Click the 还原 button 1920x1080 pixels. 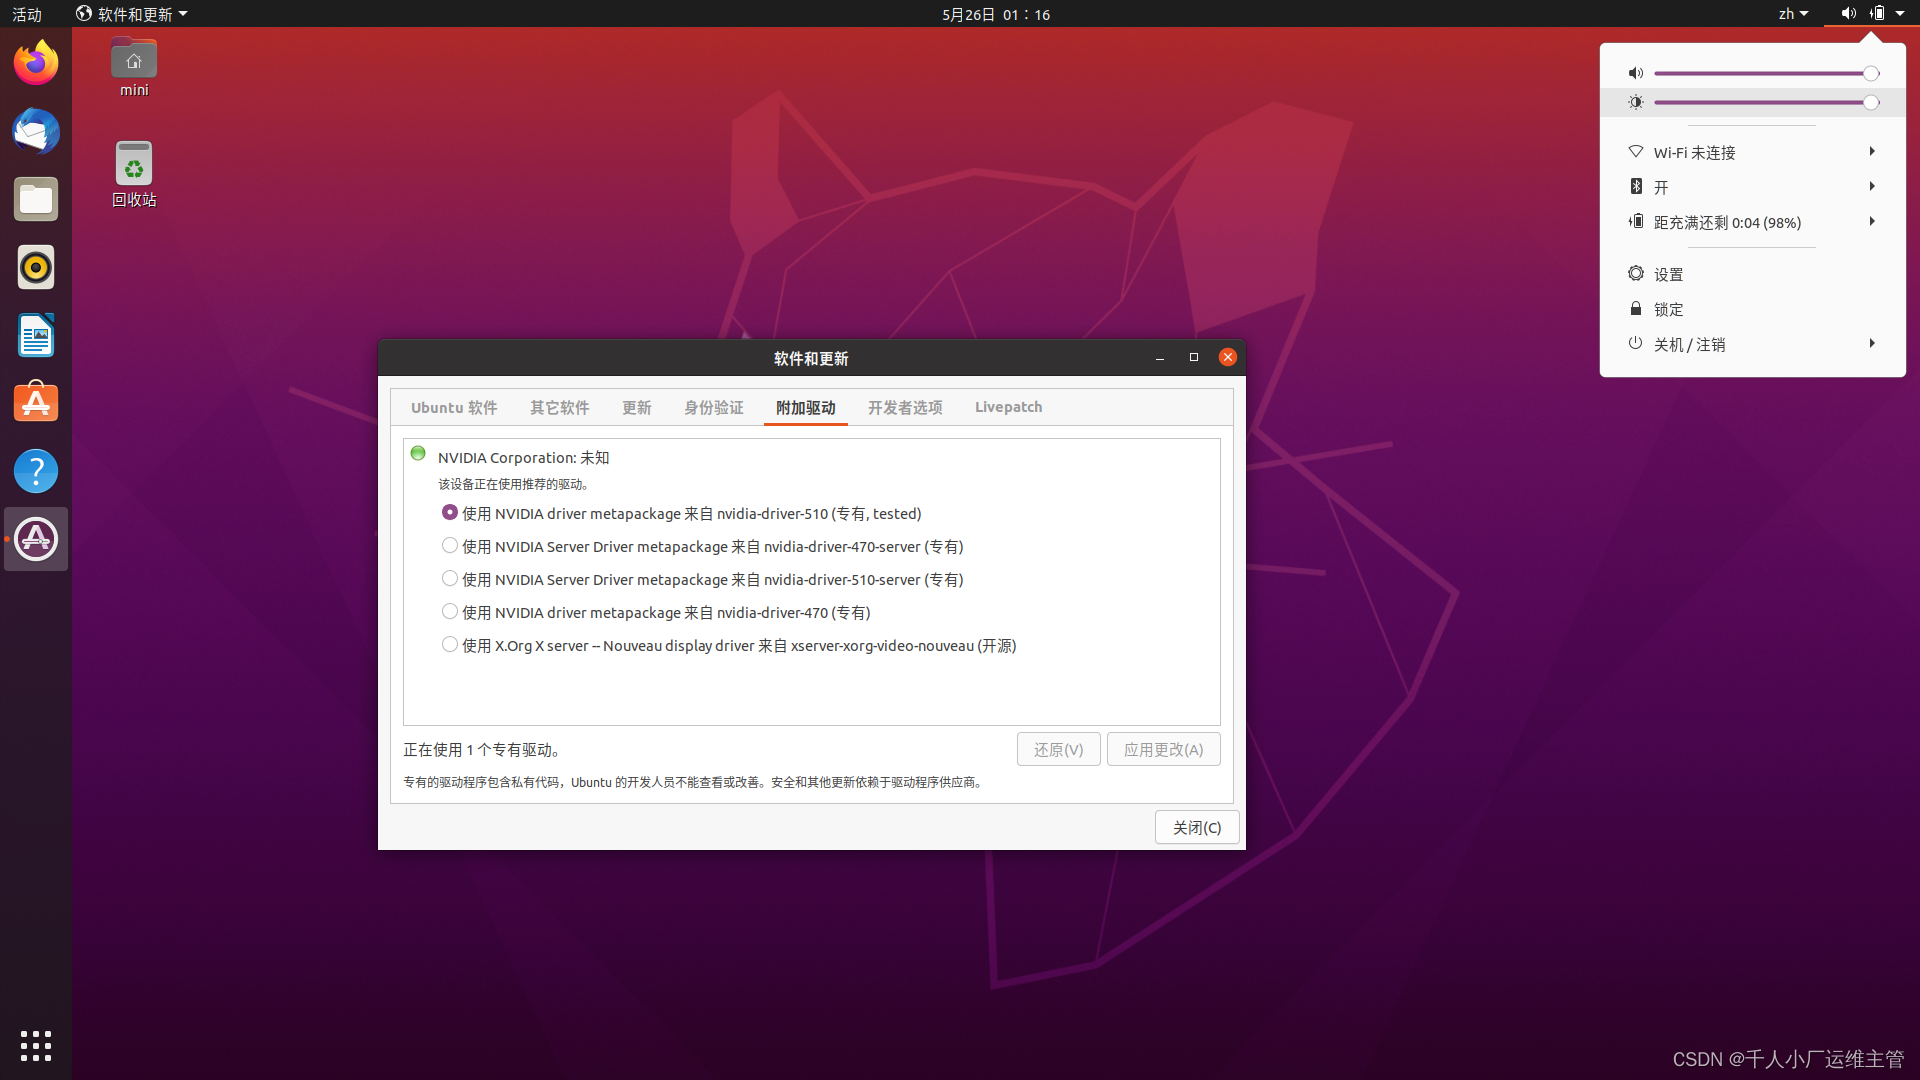point(1058,749)
